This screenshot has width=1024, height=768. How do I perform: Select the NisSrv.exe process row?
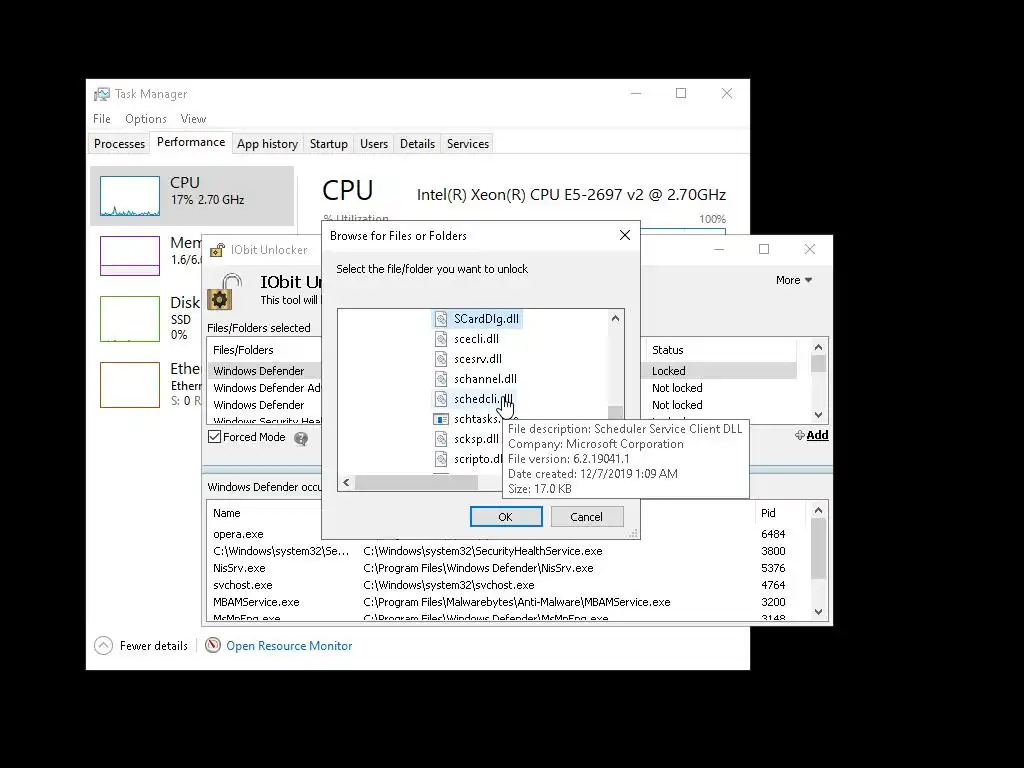(x=509, y=568)
